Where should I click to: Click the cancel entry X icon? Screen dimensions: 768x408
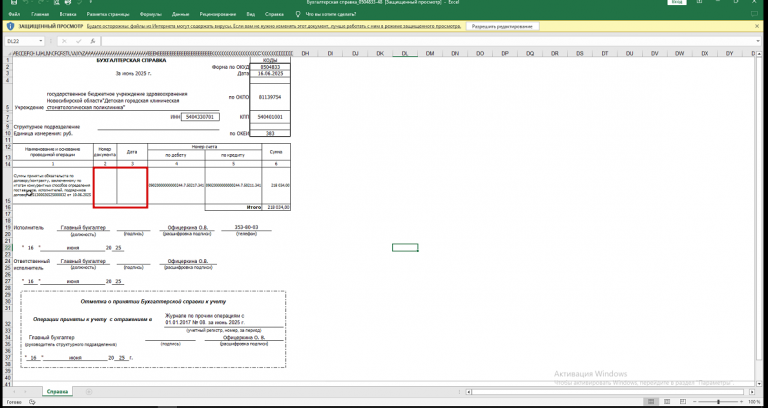click(65, 42)
